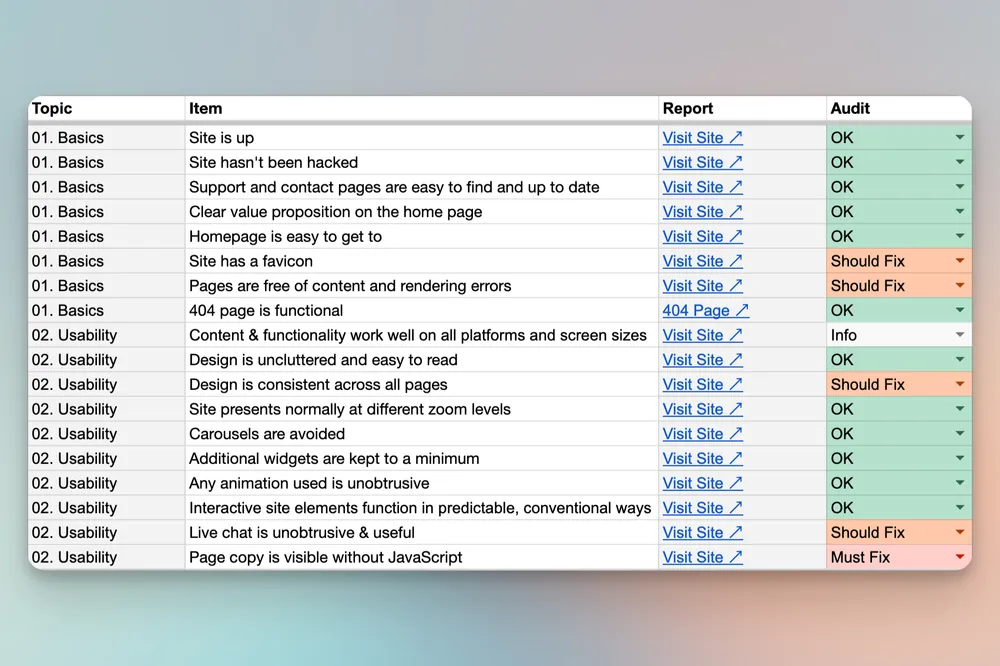Viewport: 1000px width, 666px height.
Task: Open Info dropdown for platforms and screen sizes row
Action: point(960,335)
